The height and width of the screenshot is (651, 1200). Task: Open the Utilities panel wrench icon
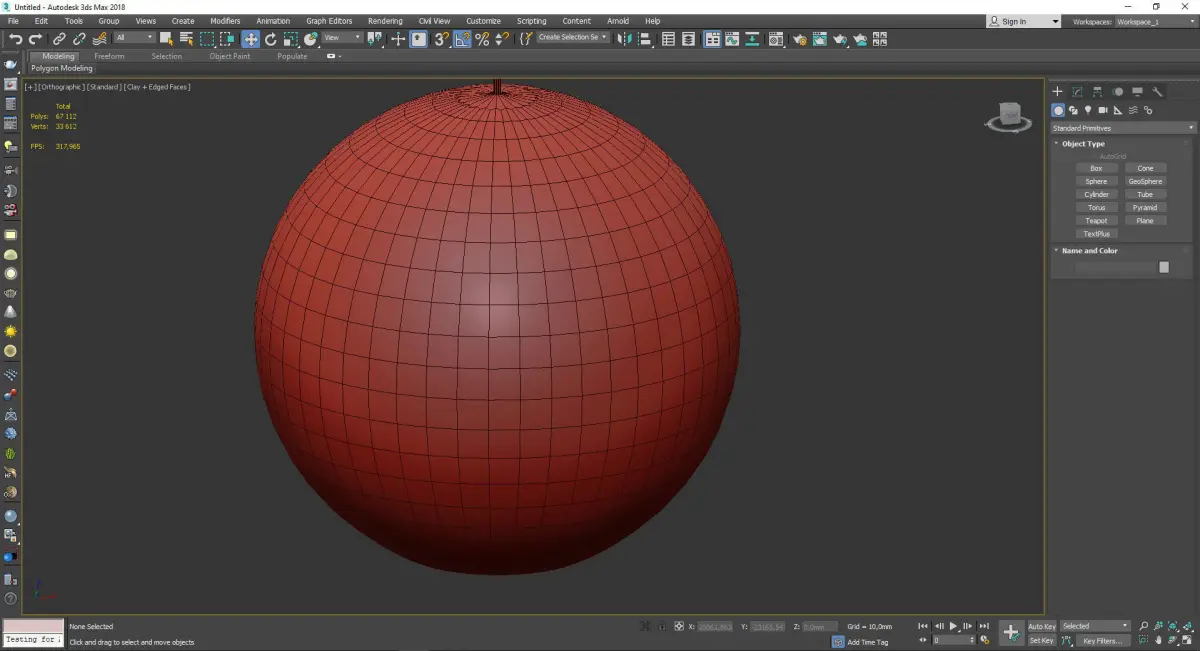coord(1158,91)
